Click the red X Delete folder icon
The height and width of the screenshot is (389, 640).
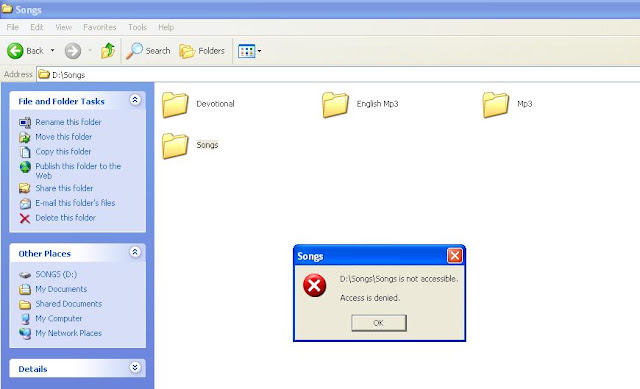point(25,218)
